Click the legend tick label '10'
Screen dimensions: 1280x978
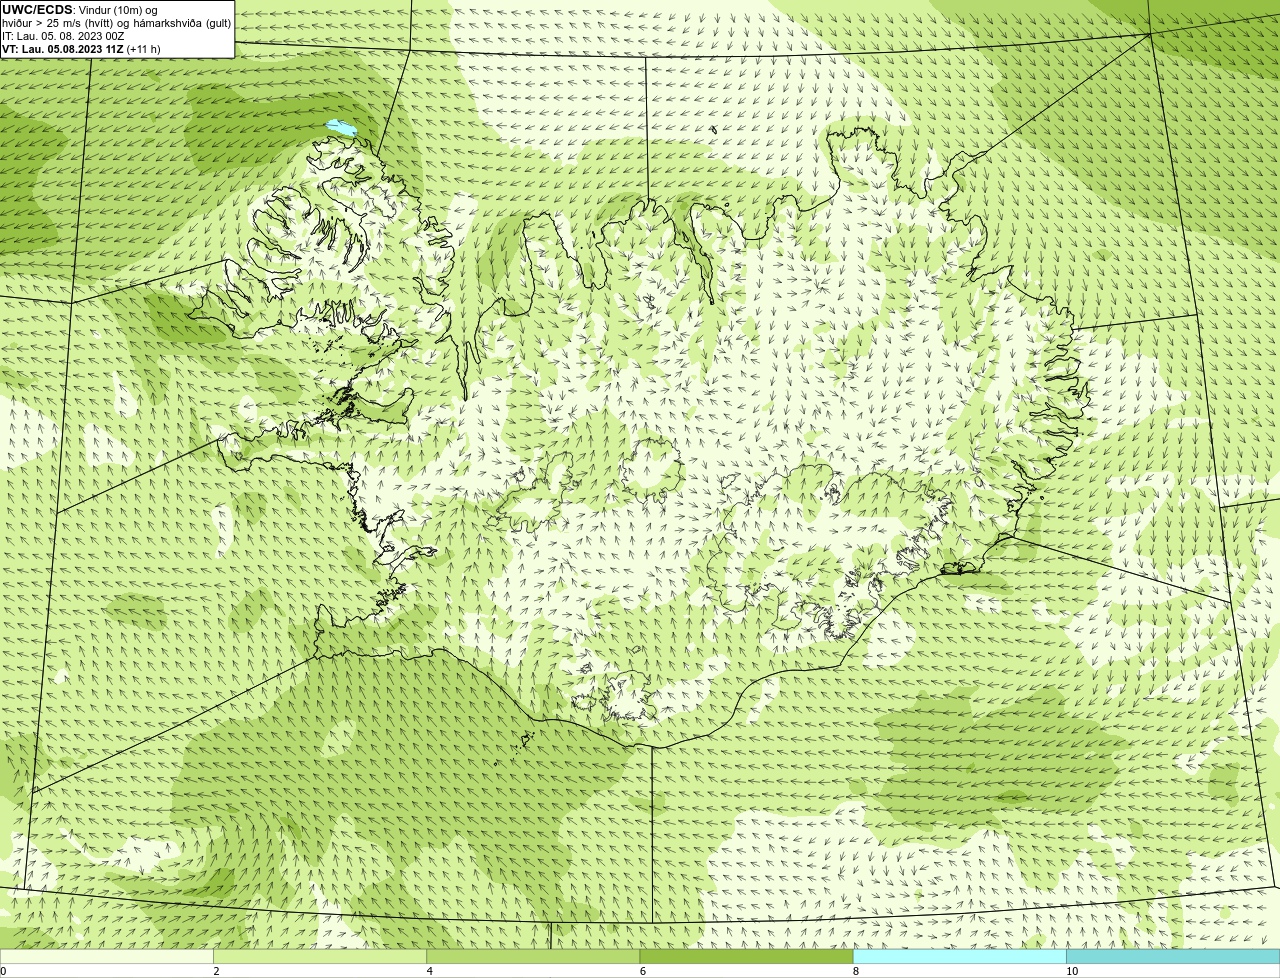(1072, 971)
